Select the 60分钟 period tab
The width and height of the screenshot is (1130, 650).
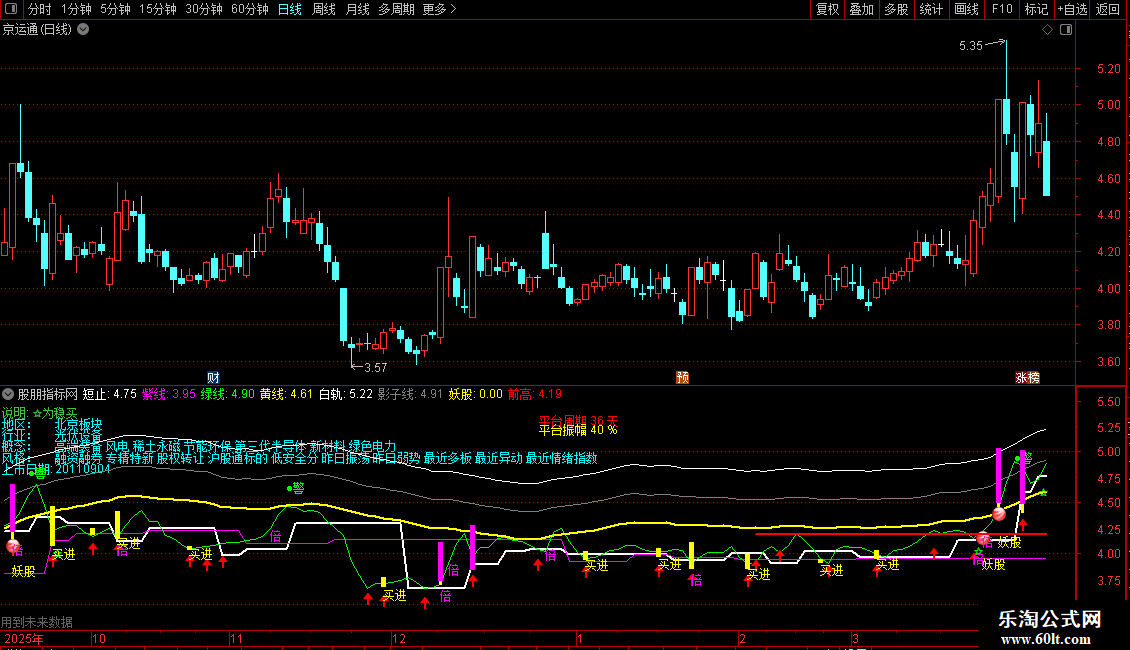(x=249, y=10)
